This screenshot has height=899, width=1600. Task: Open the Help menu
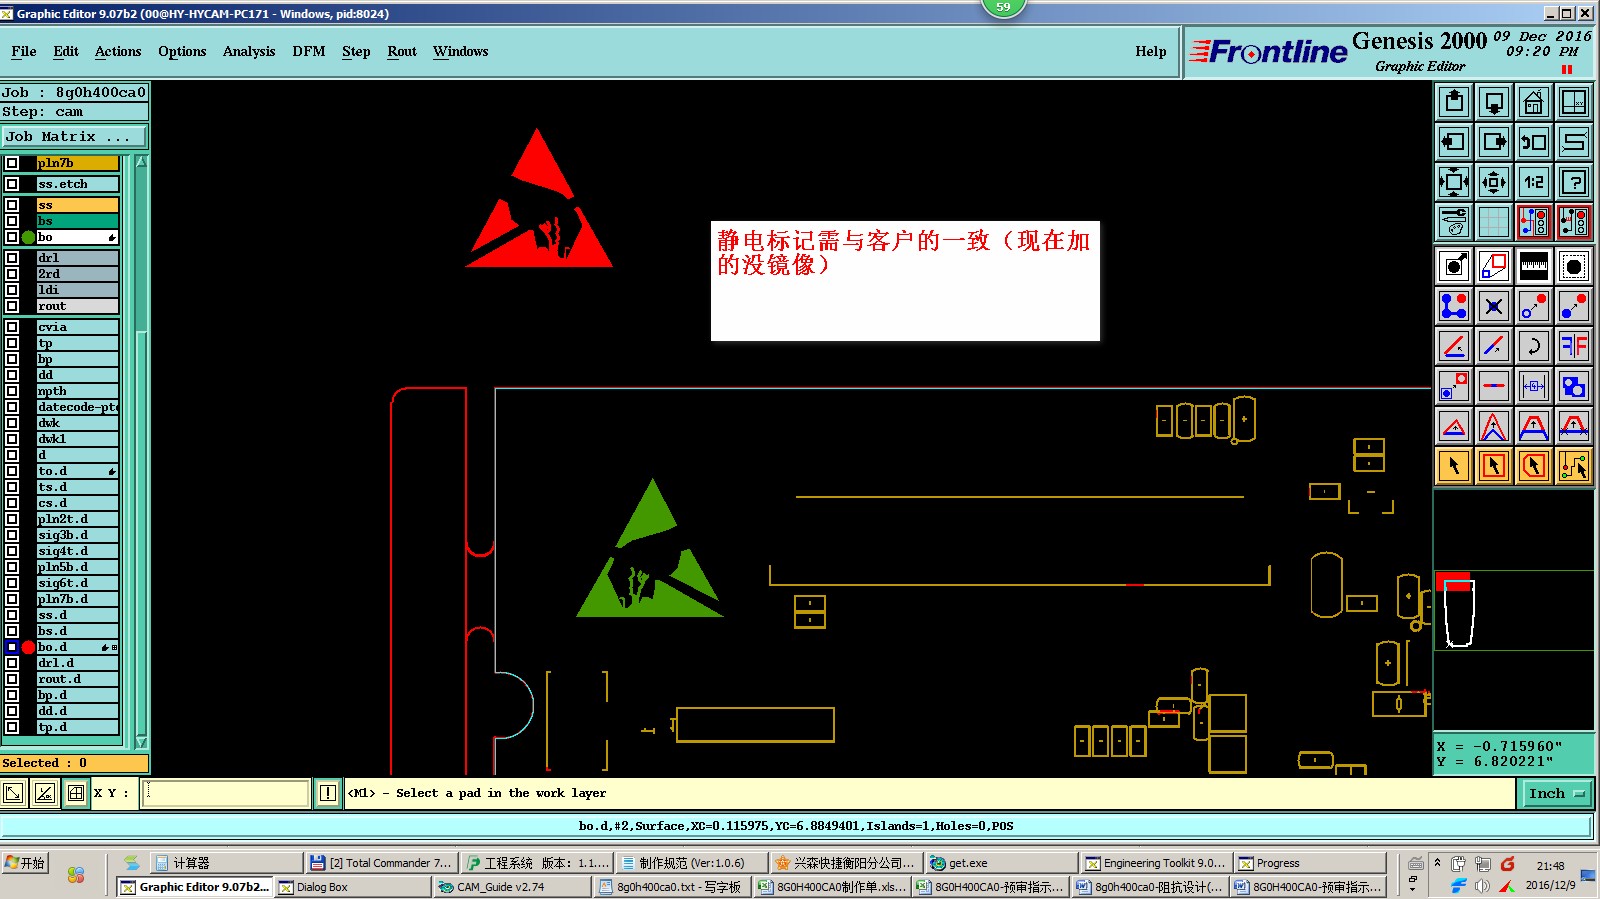1151,51
